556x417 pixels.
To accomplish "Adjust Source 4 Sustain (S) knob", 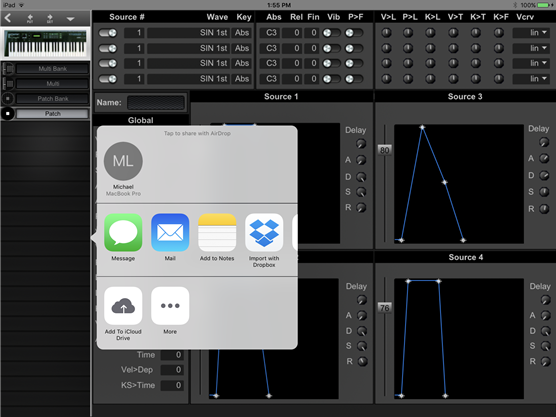I will point(545,346).
